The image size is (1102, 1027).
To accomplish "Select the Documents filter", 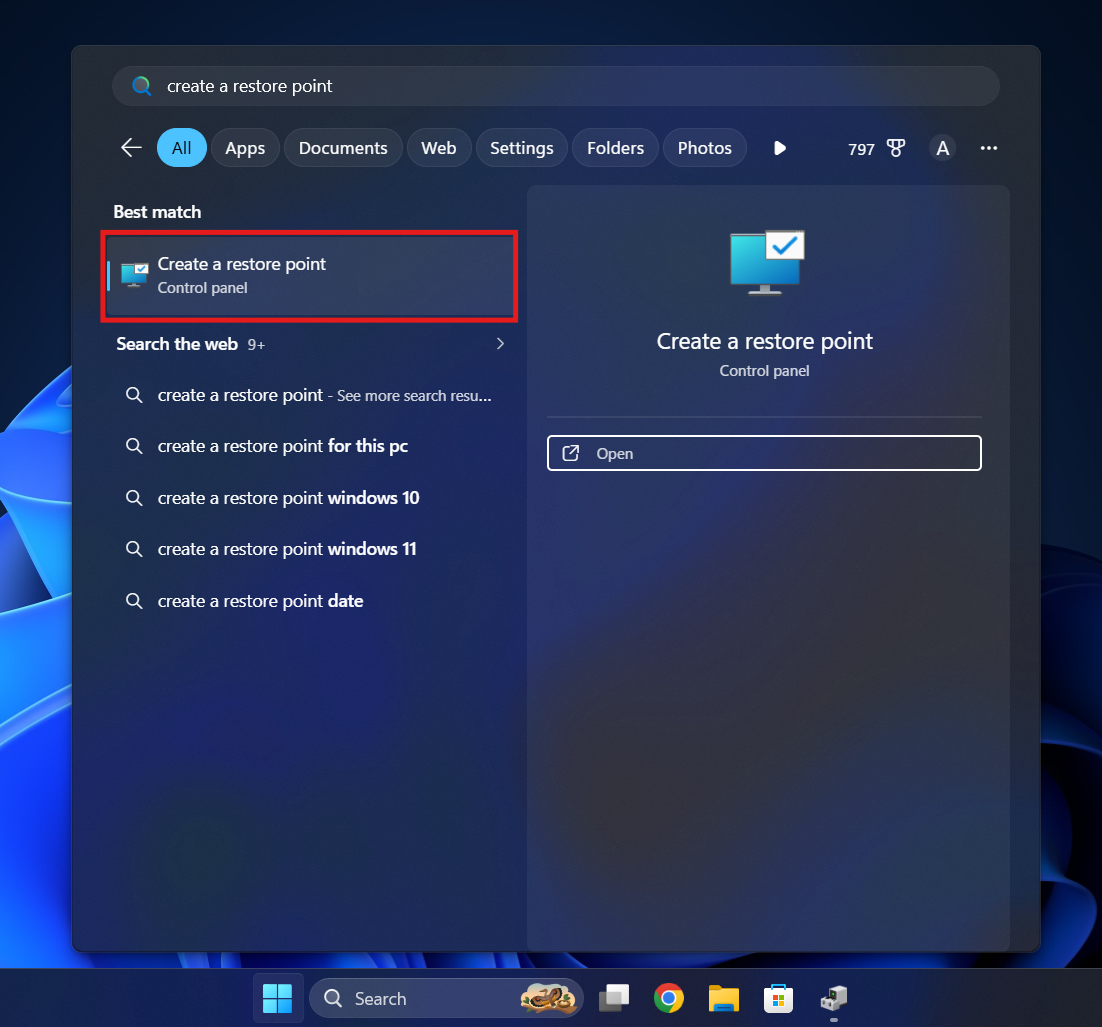I will tap(343, 147).
